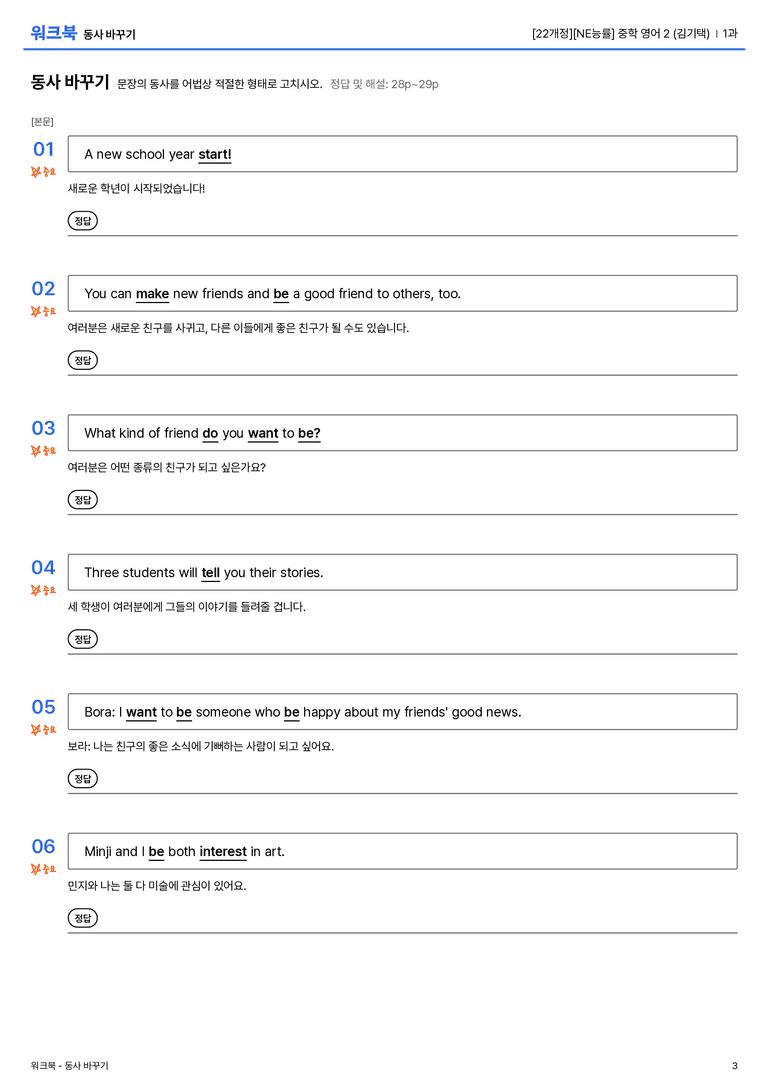The width and height of the screenshot is (768, 1087).
Task: Click the underlined word 'make' in sentence 02
Action: 152,294
